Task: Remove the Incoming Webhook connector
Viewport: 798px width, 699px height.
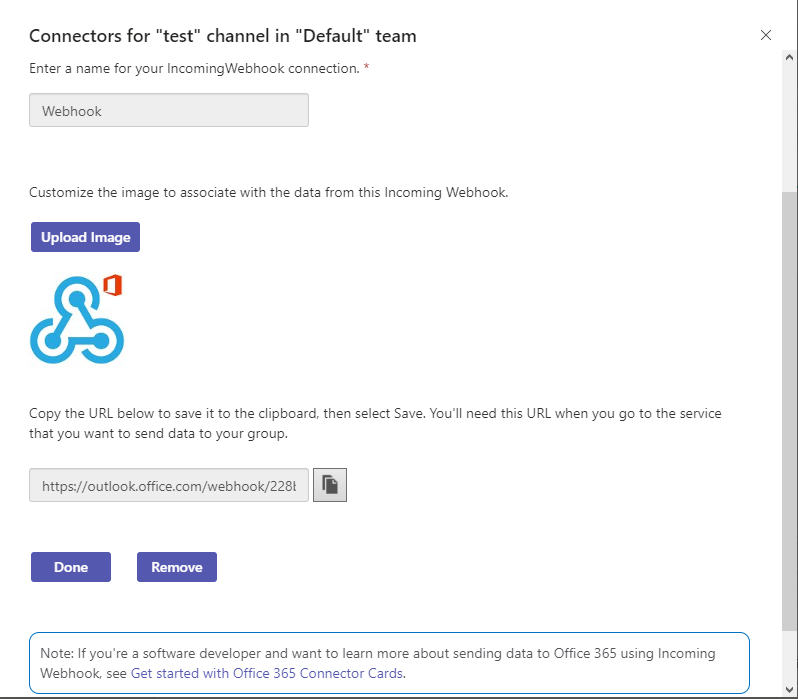Action: tap(177, 567)
